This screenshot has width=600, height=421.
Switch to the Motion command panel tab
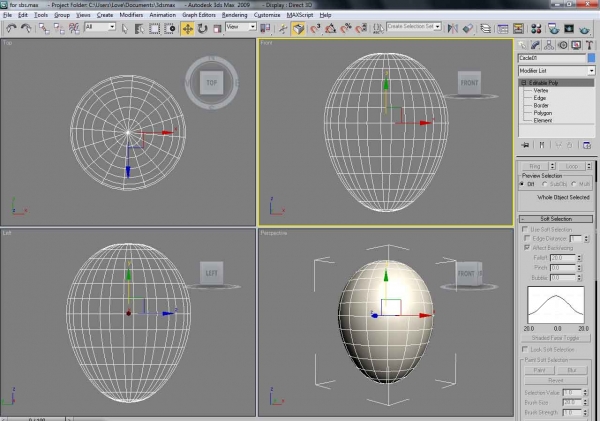(x=562, y=45)
